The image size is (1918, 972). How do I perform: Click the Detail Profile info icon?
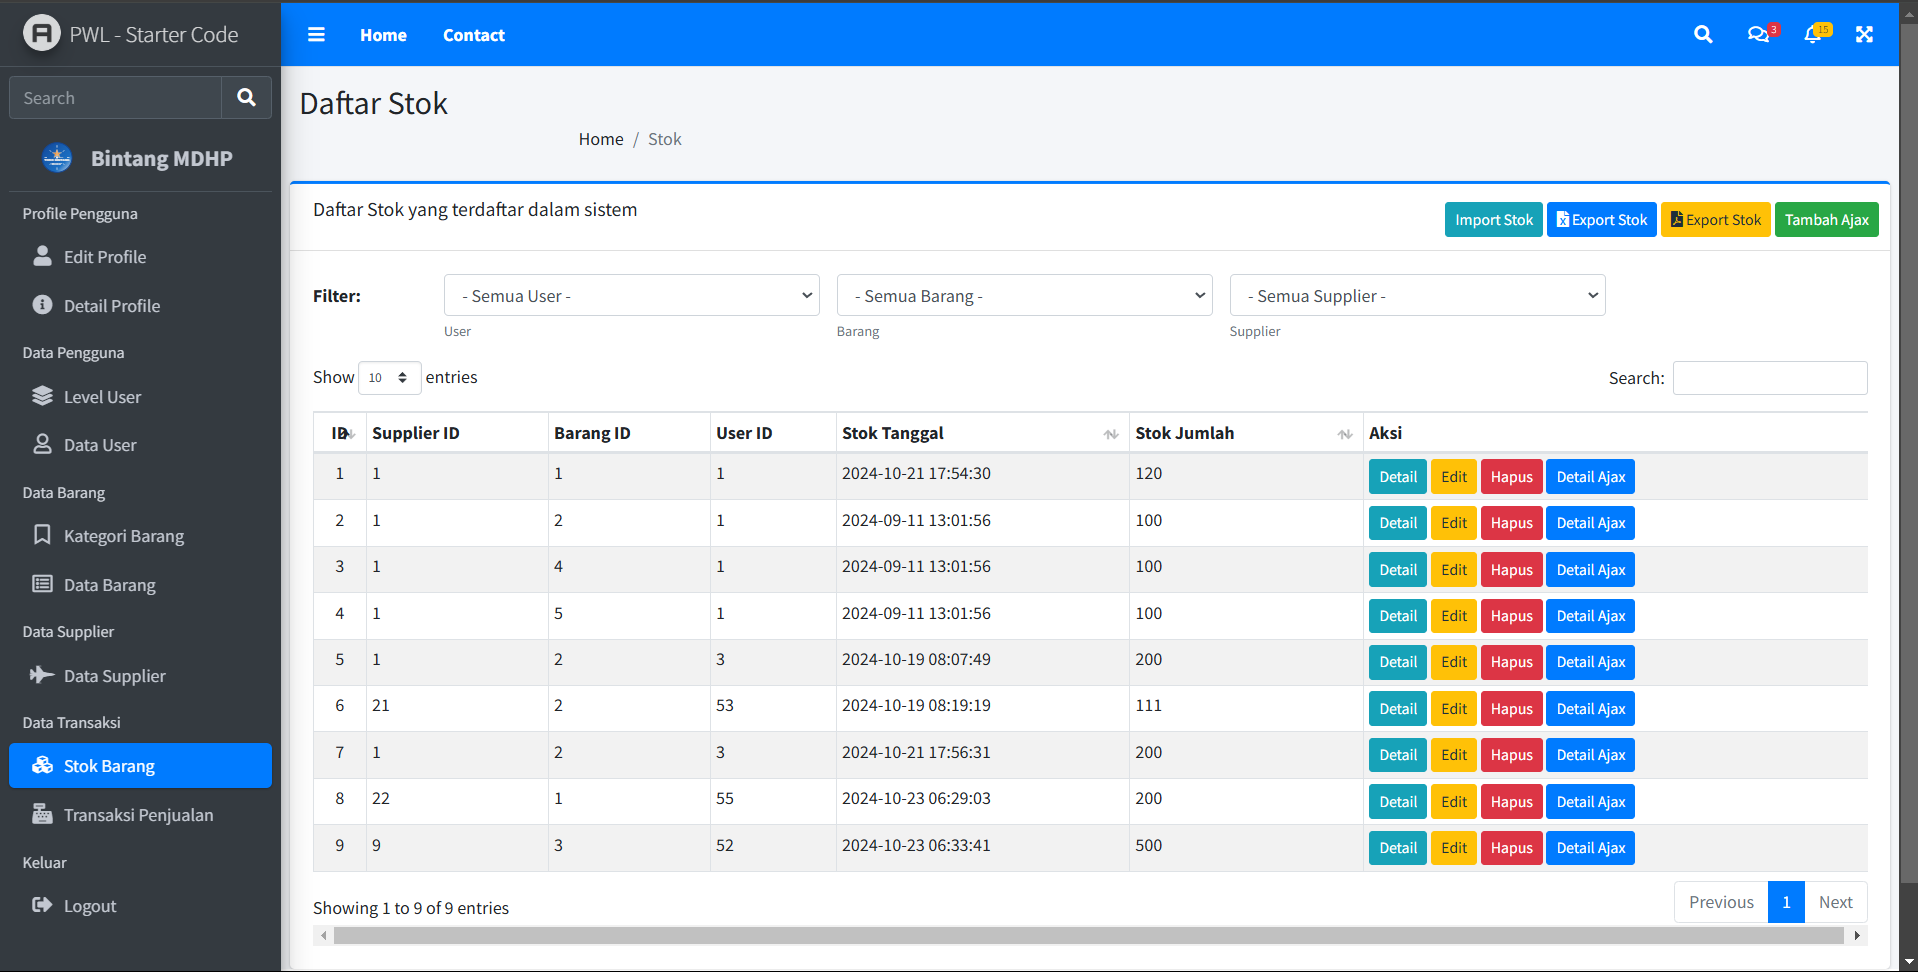(x=42, y=305)
